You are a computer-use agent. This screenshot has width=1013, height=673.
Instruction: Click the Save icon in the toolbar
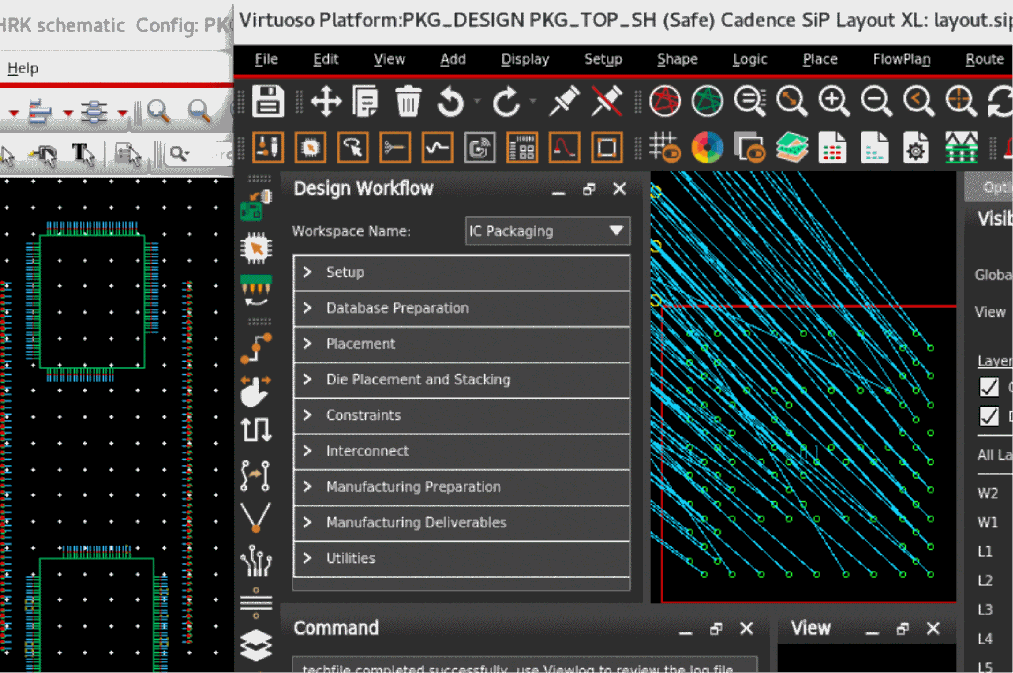tap(268, 101)
